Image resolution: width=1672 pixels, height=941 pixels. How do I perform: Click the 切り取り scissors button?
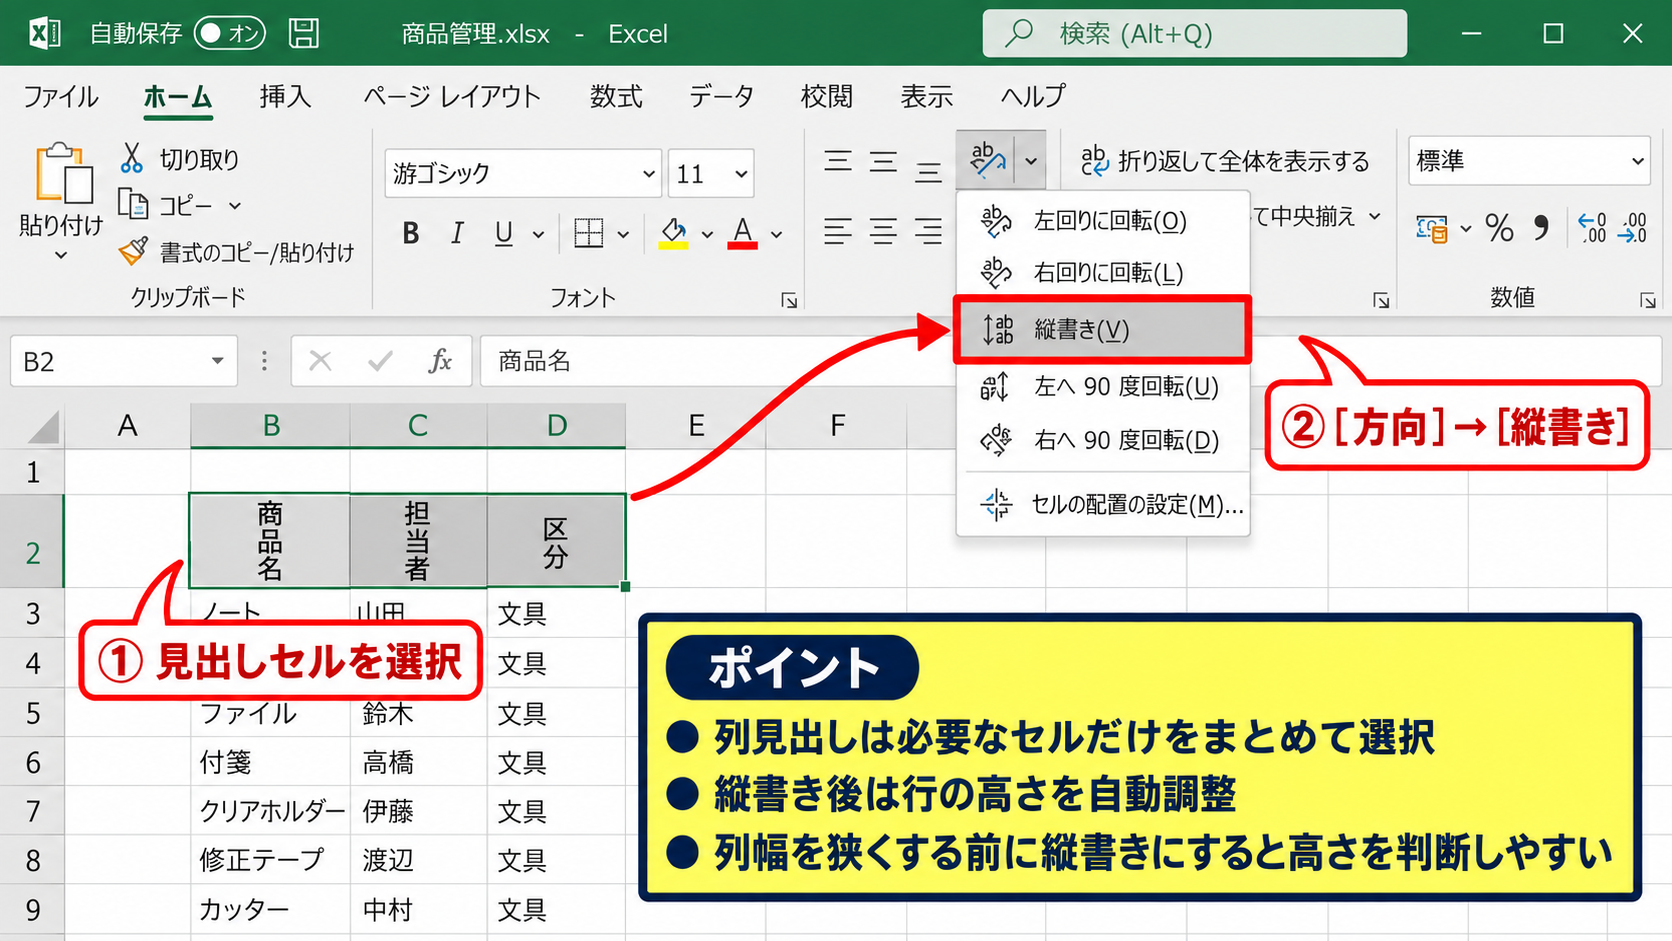point(180,159)
